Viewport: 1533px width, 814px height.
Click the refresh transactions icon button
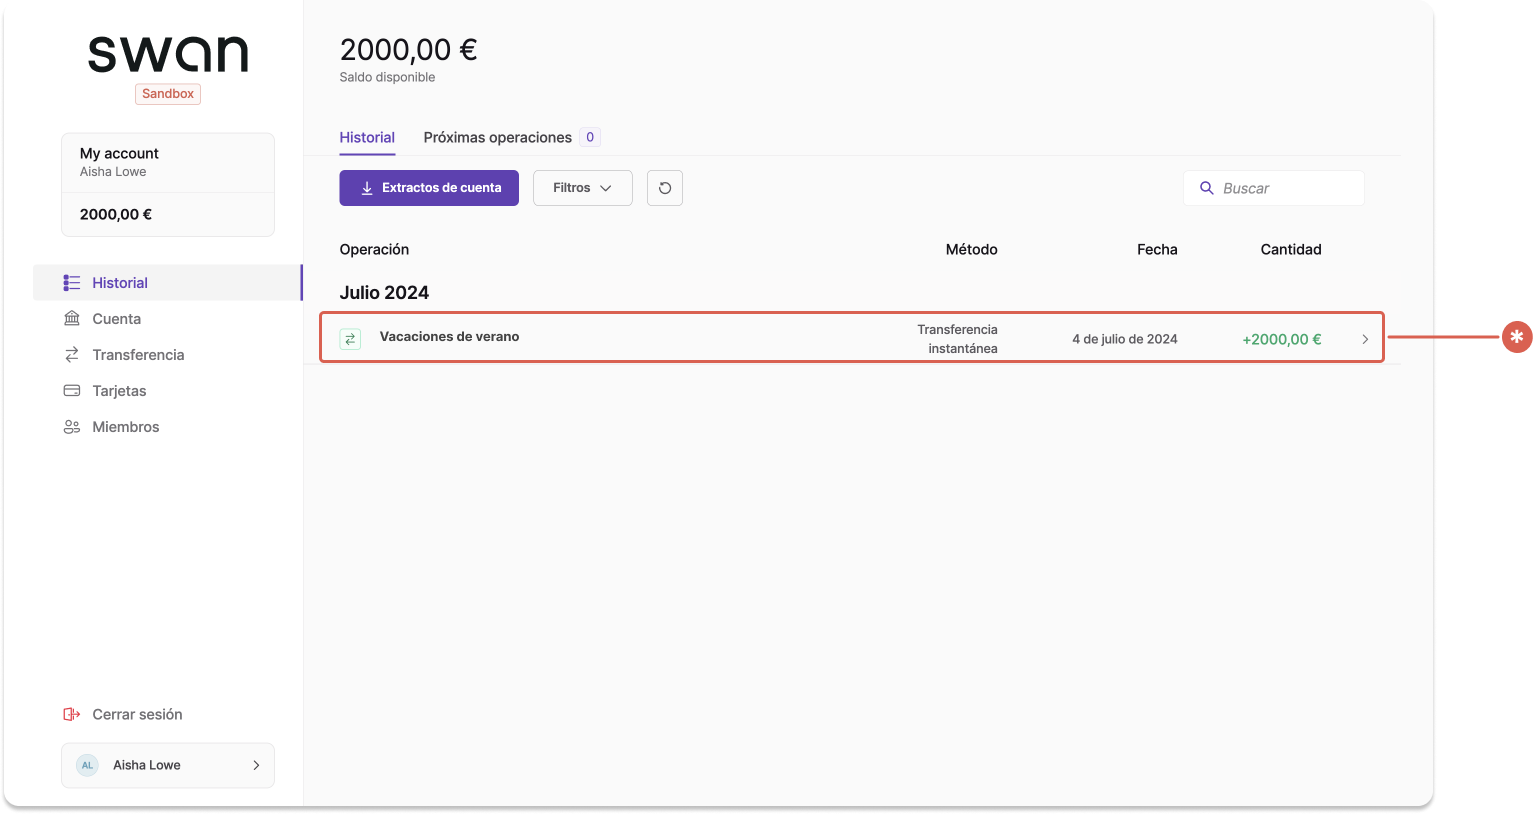pyautogui.click(x=665, y=188)
